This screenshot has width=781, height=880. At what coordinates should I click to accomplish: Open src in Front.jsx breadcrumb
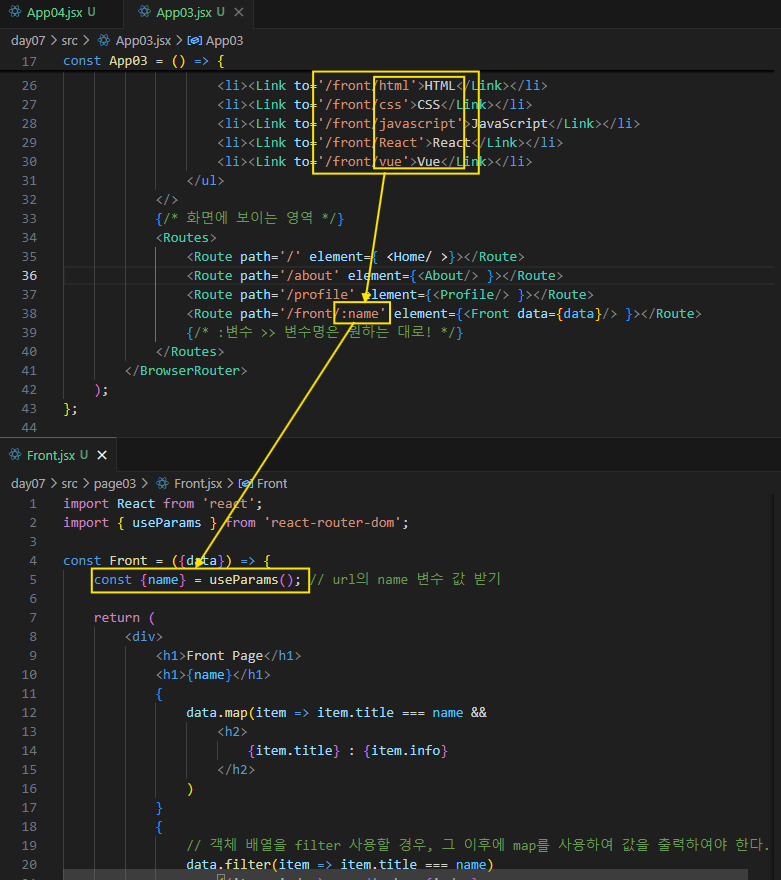(x=70, y=483)
